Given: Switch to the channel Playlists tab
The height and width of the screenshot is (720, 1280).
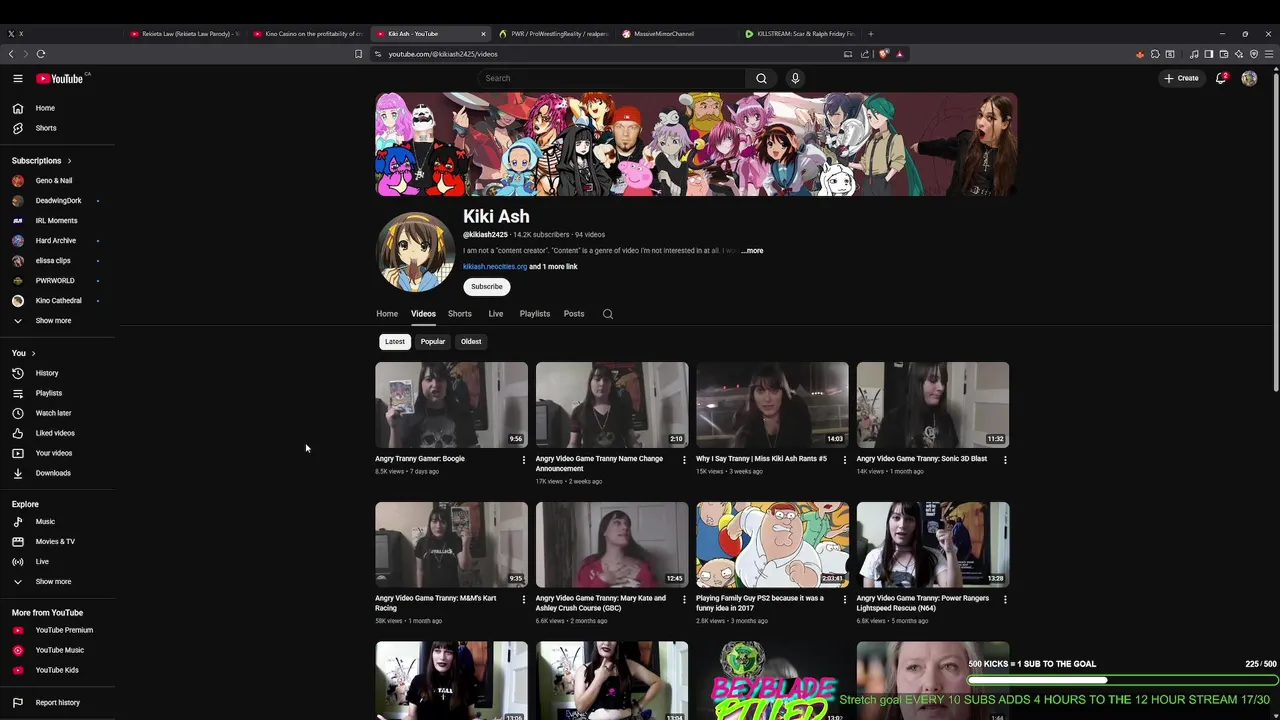Looking at the screenshot, I should (x=535, y=314).
